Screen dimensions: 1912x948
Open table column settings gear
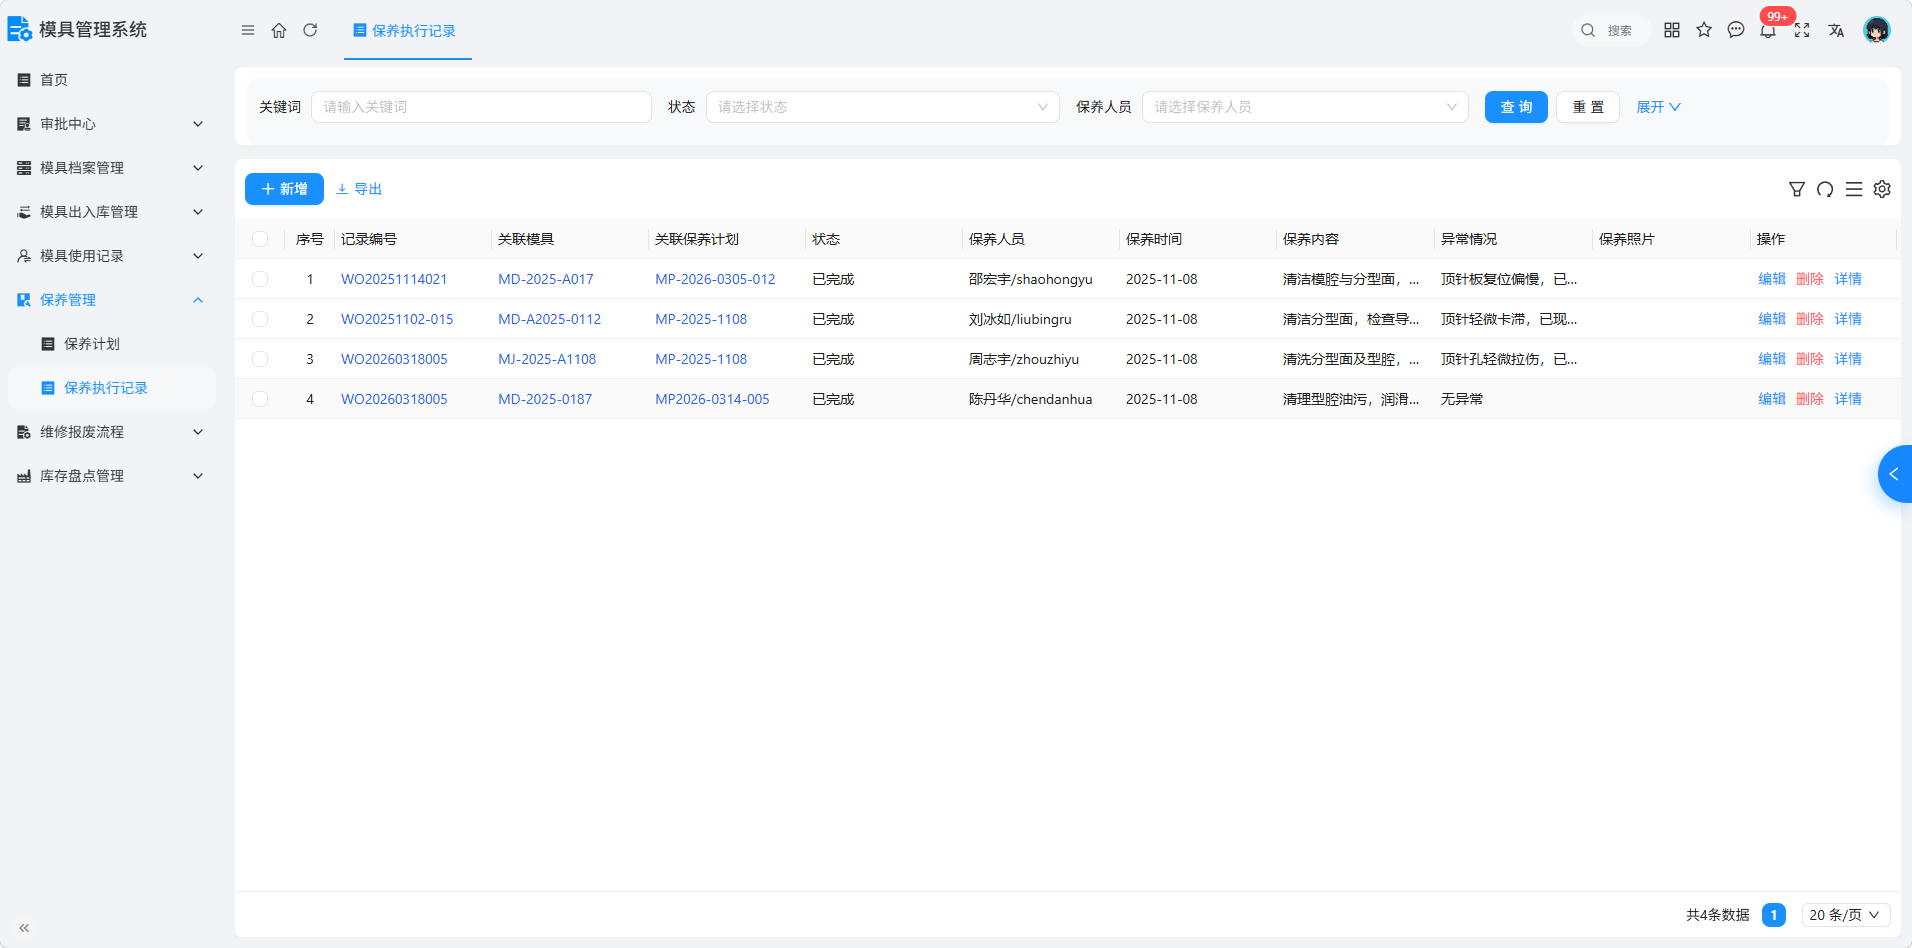coord(1882,189)
